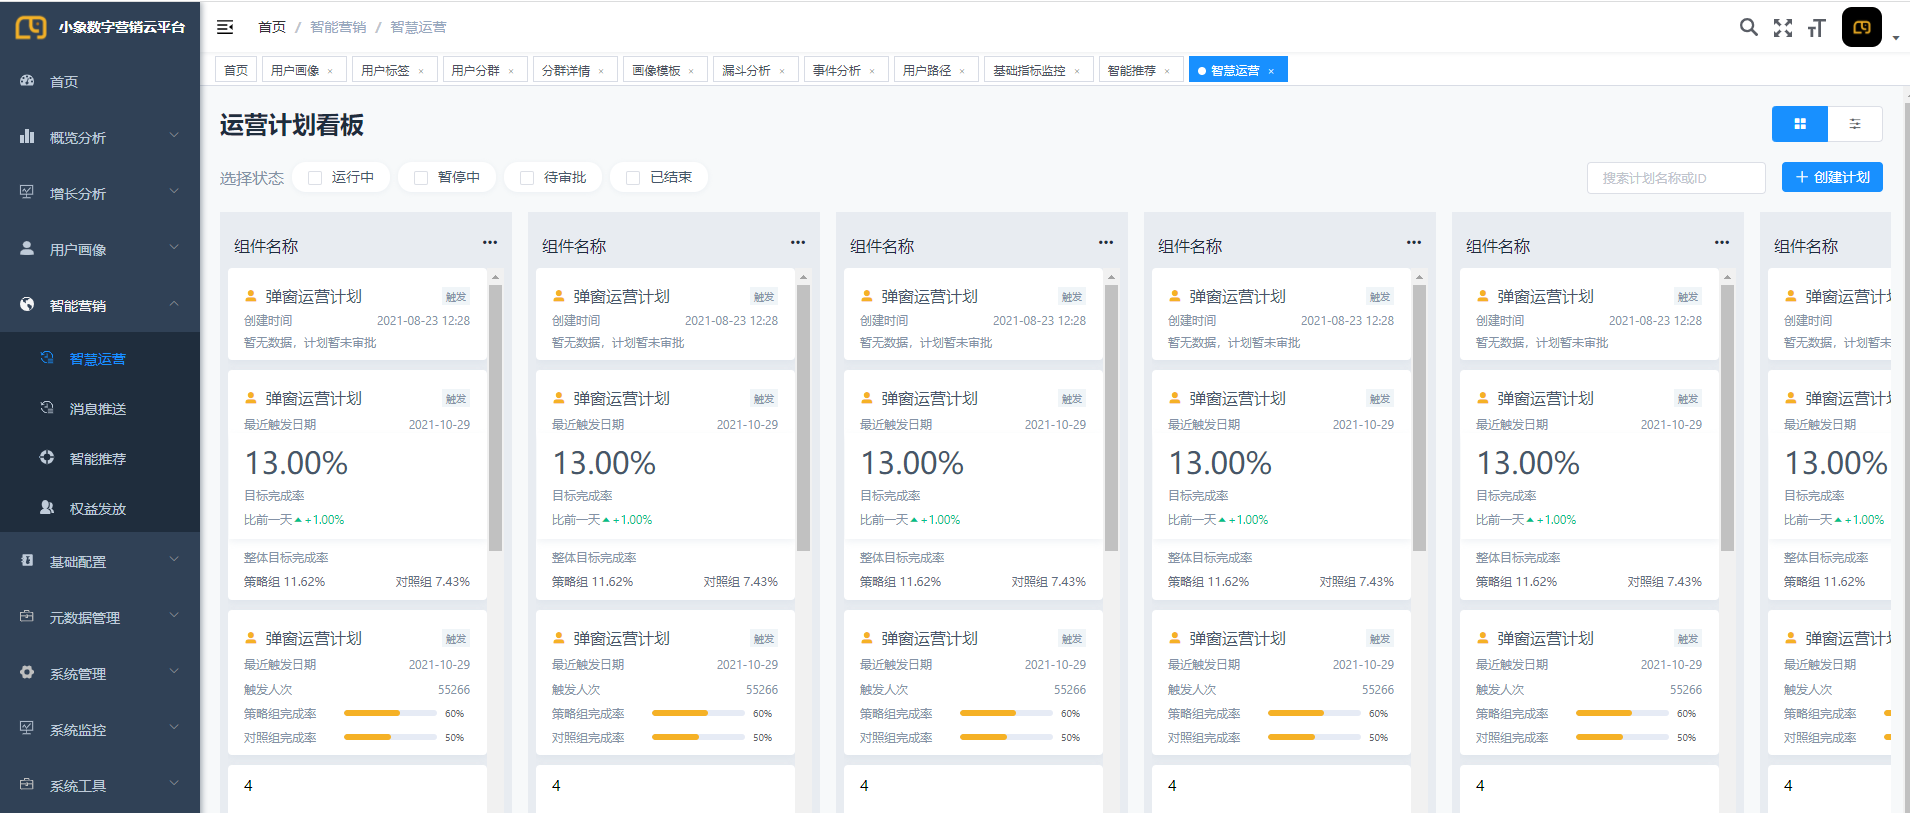Click the 系统监控 sidebar icon
Viewport: 1910px width, 813px height.
coord(27,728)
